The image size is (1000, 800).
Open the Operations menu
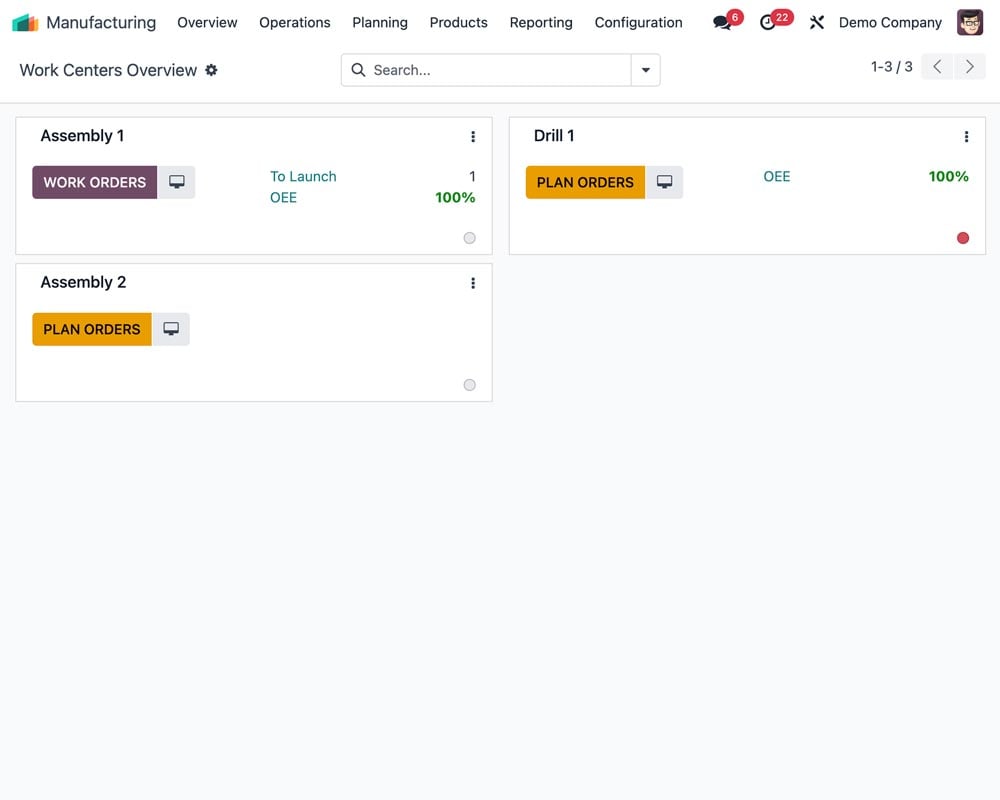click(294, 22)
